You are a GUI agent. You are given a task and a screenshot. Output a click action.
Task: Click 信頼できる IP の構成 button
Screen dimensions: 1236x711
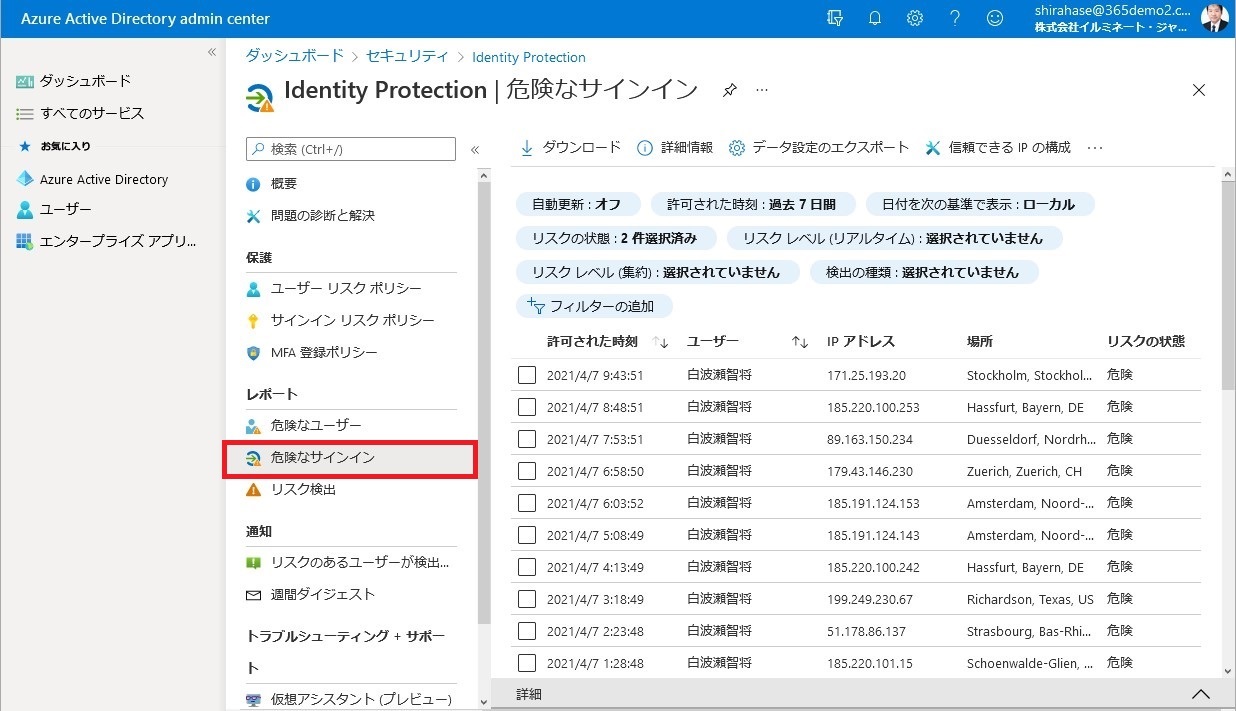pyautogui.click(x=997, y=148)
